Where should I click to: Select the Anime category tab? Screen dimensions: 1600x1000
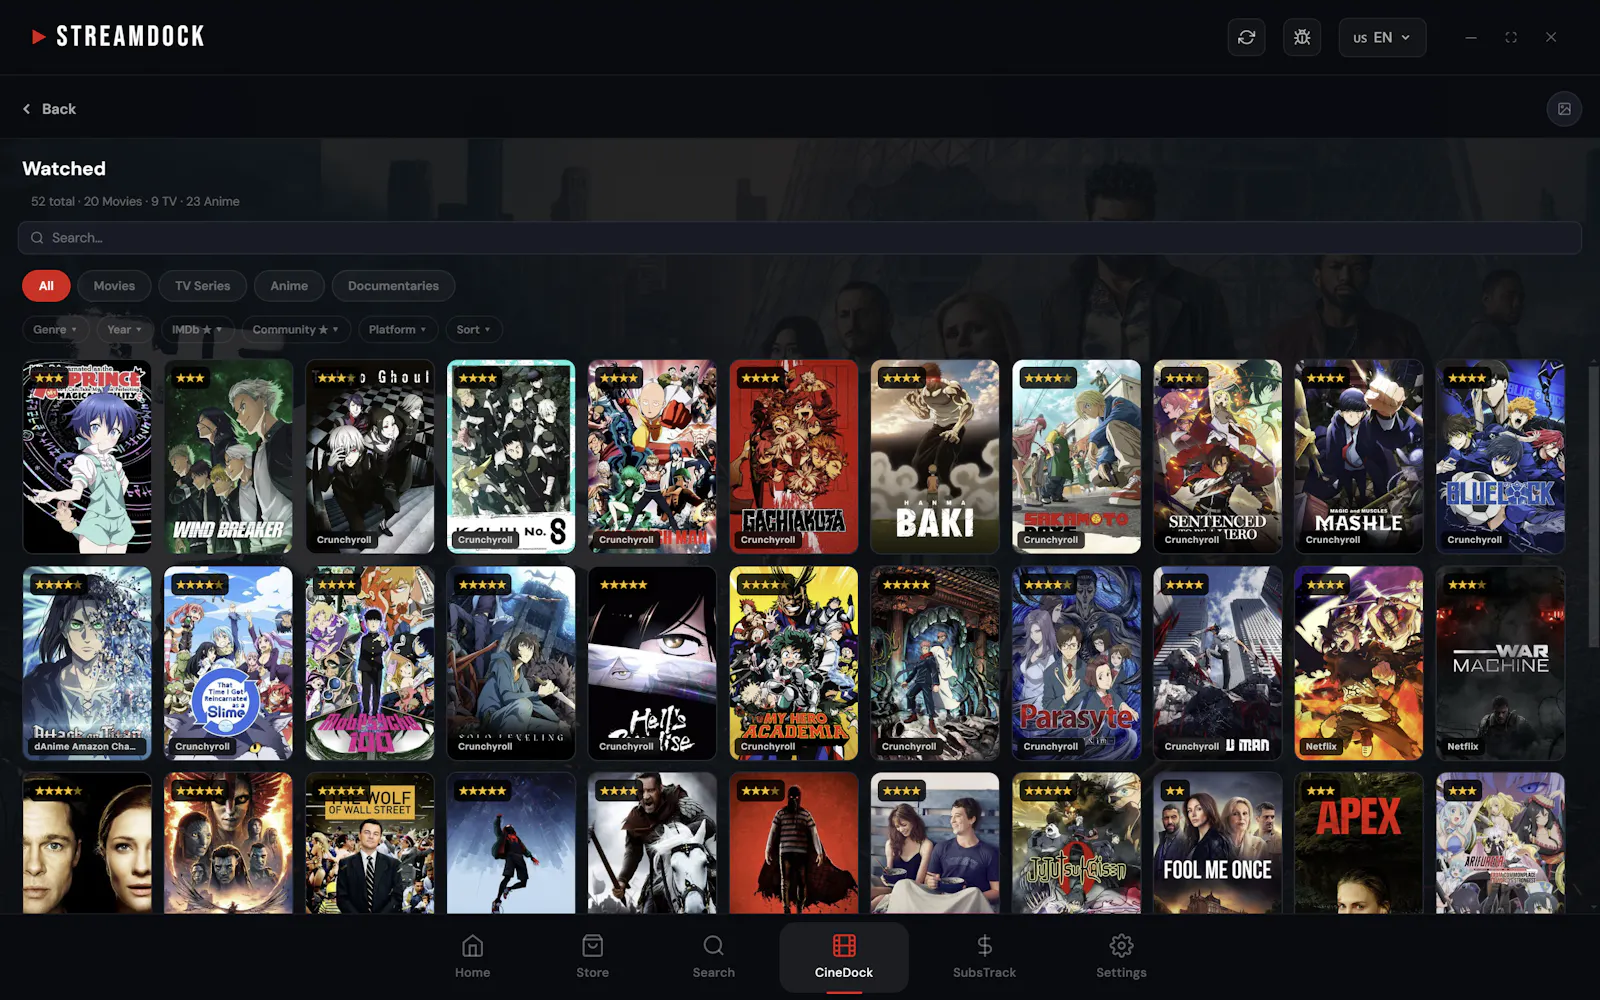click(289, 286)
